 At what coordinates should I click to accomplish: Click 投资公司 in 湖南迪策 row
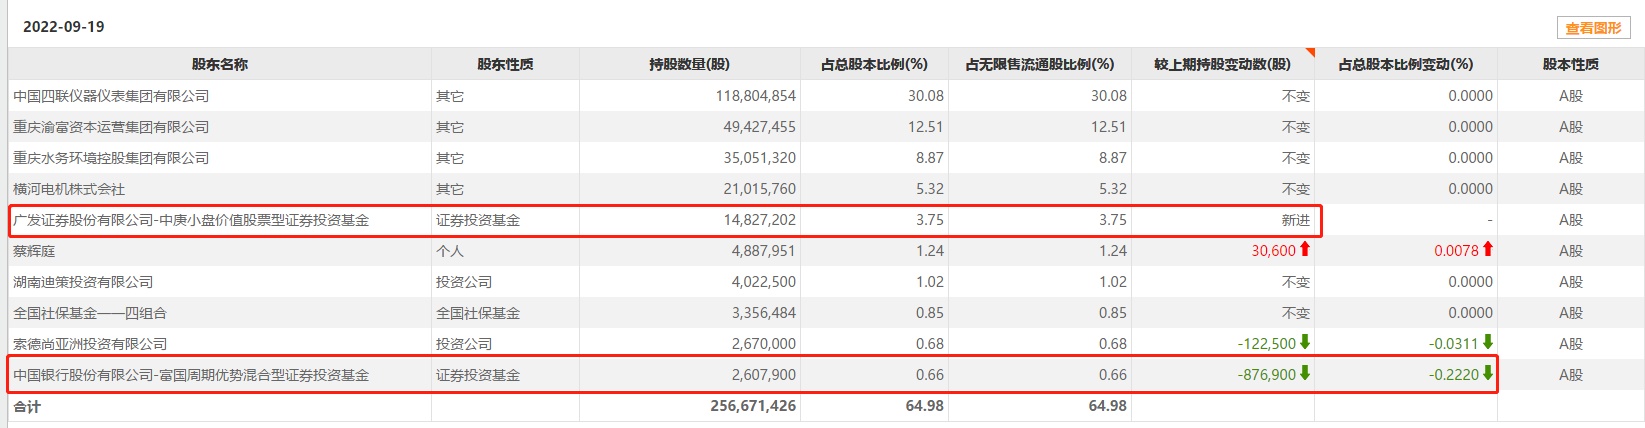pos(464,282)
